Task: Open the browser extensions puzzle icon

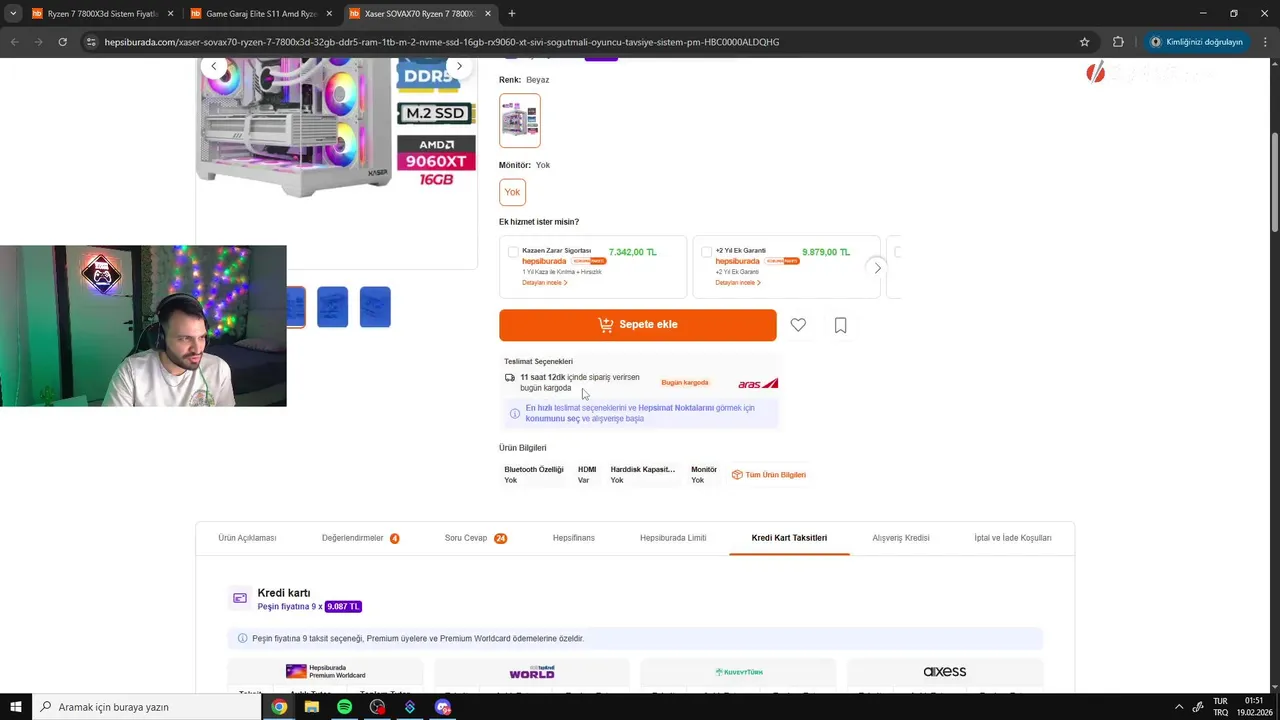Action: tap(1118, 42)
